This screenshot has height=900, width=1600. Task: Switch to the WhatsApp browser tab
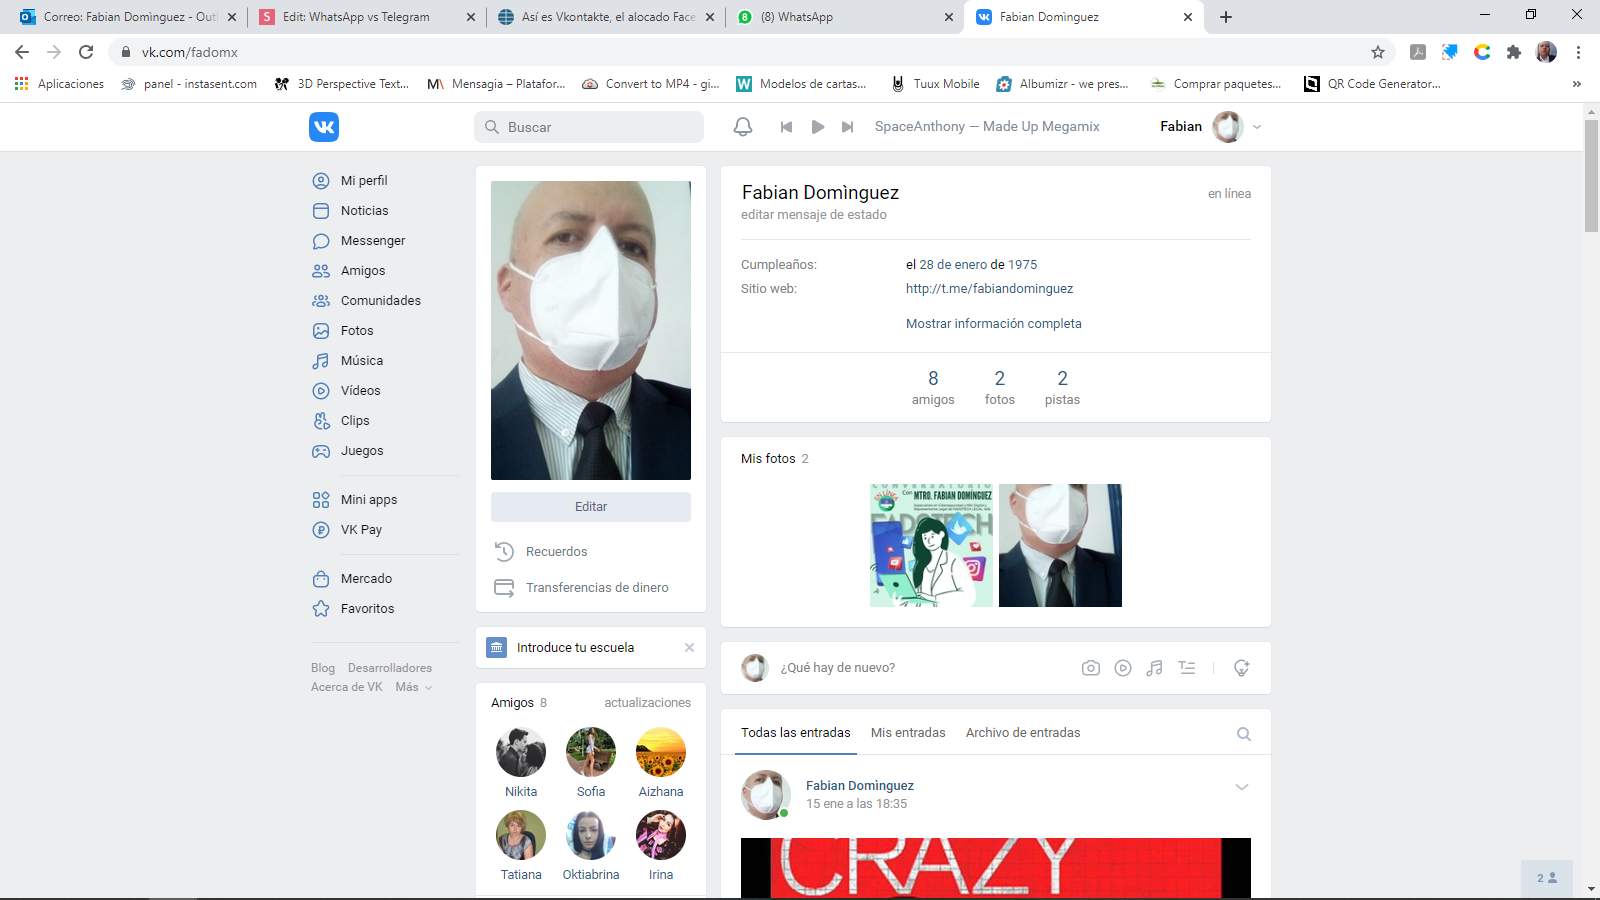click(845, 17)
